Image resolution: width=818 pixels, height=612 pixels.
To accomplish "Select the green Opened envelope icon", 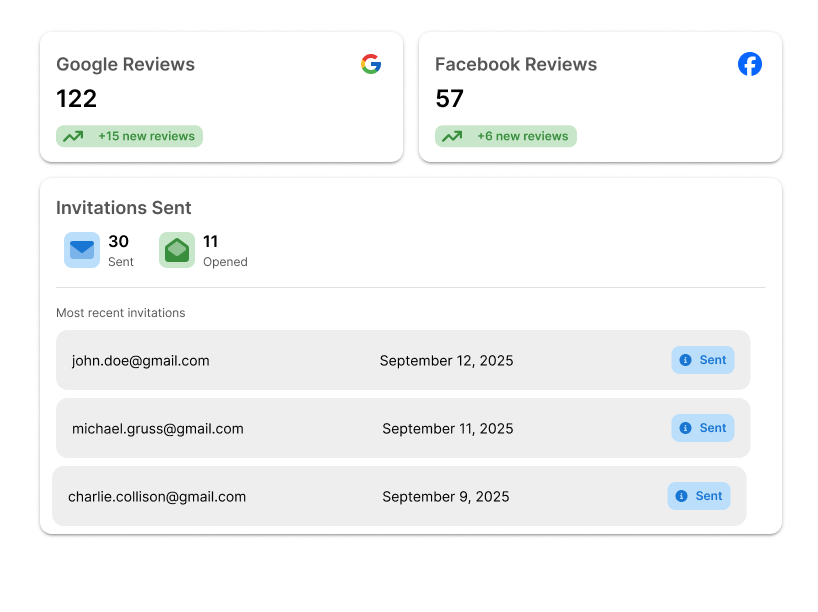I will 176,250.
